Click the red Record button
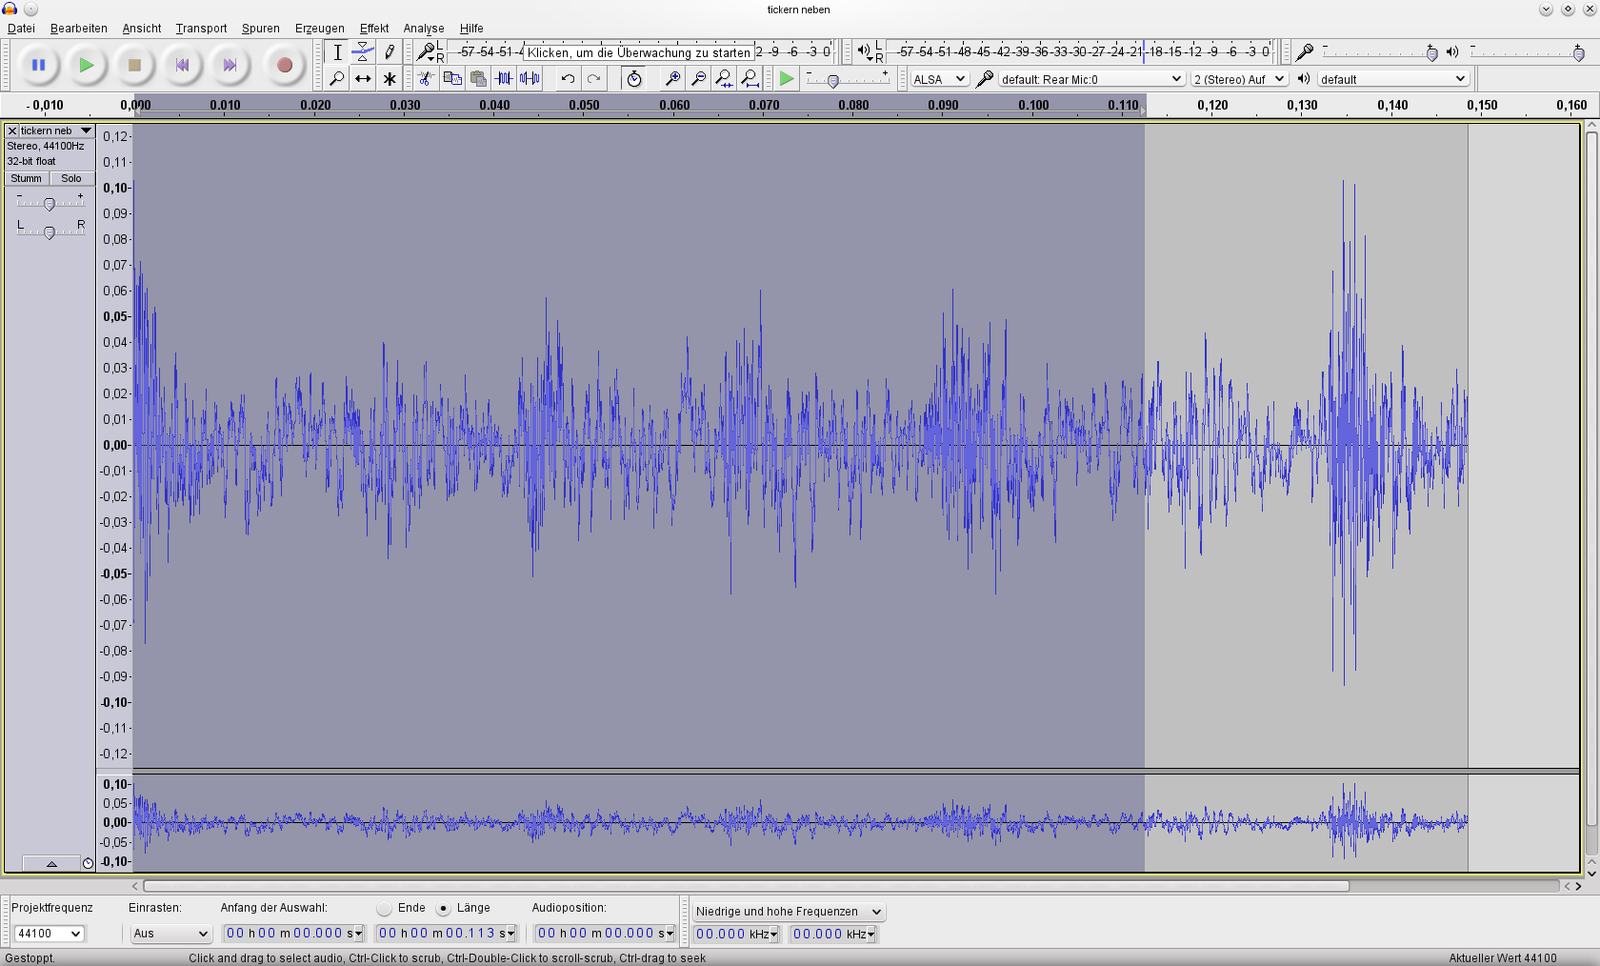Screen dimensions: 1600x966 click(284, 65)
